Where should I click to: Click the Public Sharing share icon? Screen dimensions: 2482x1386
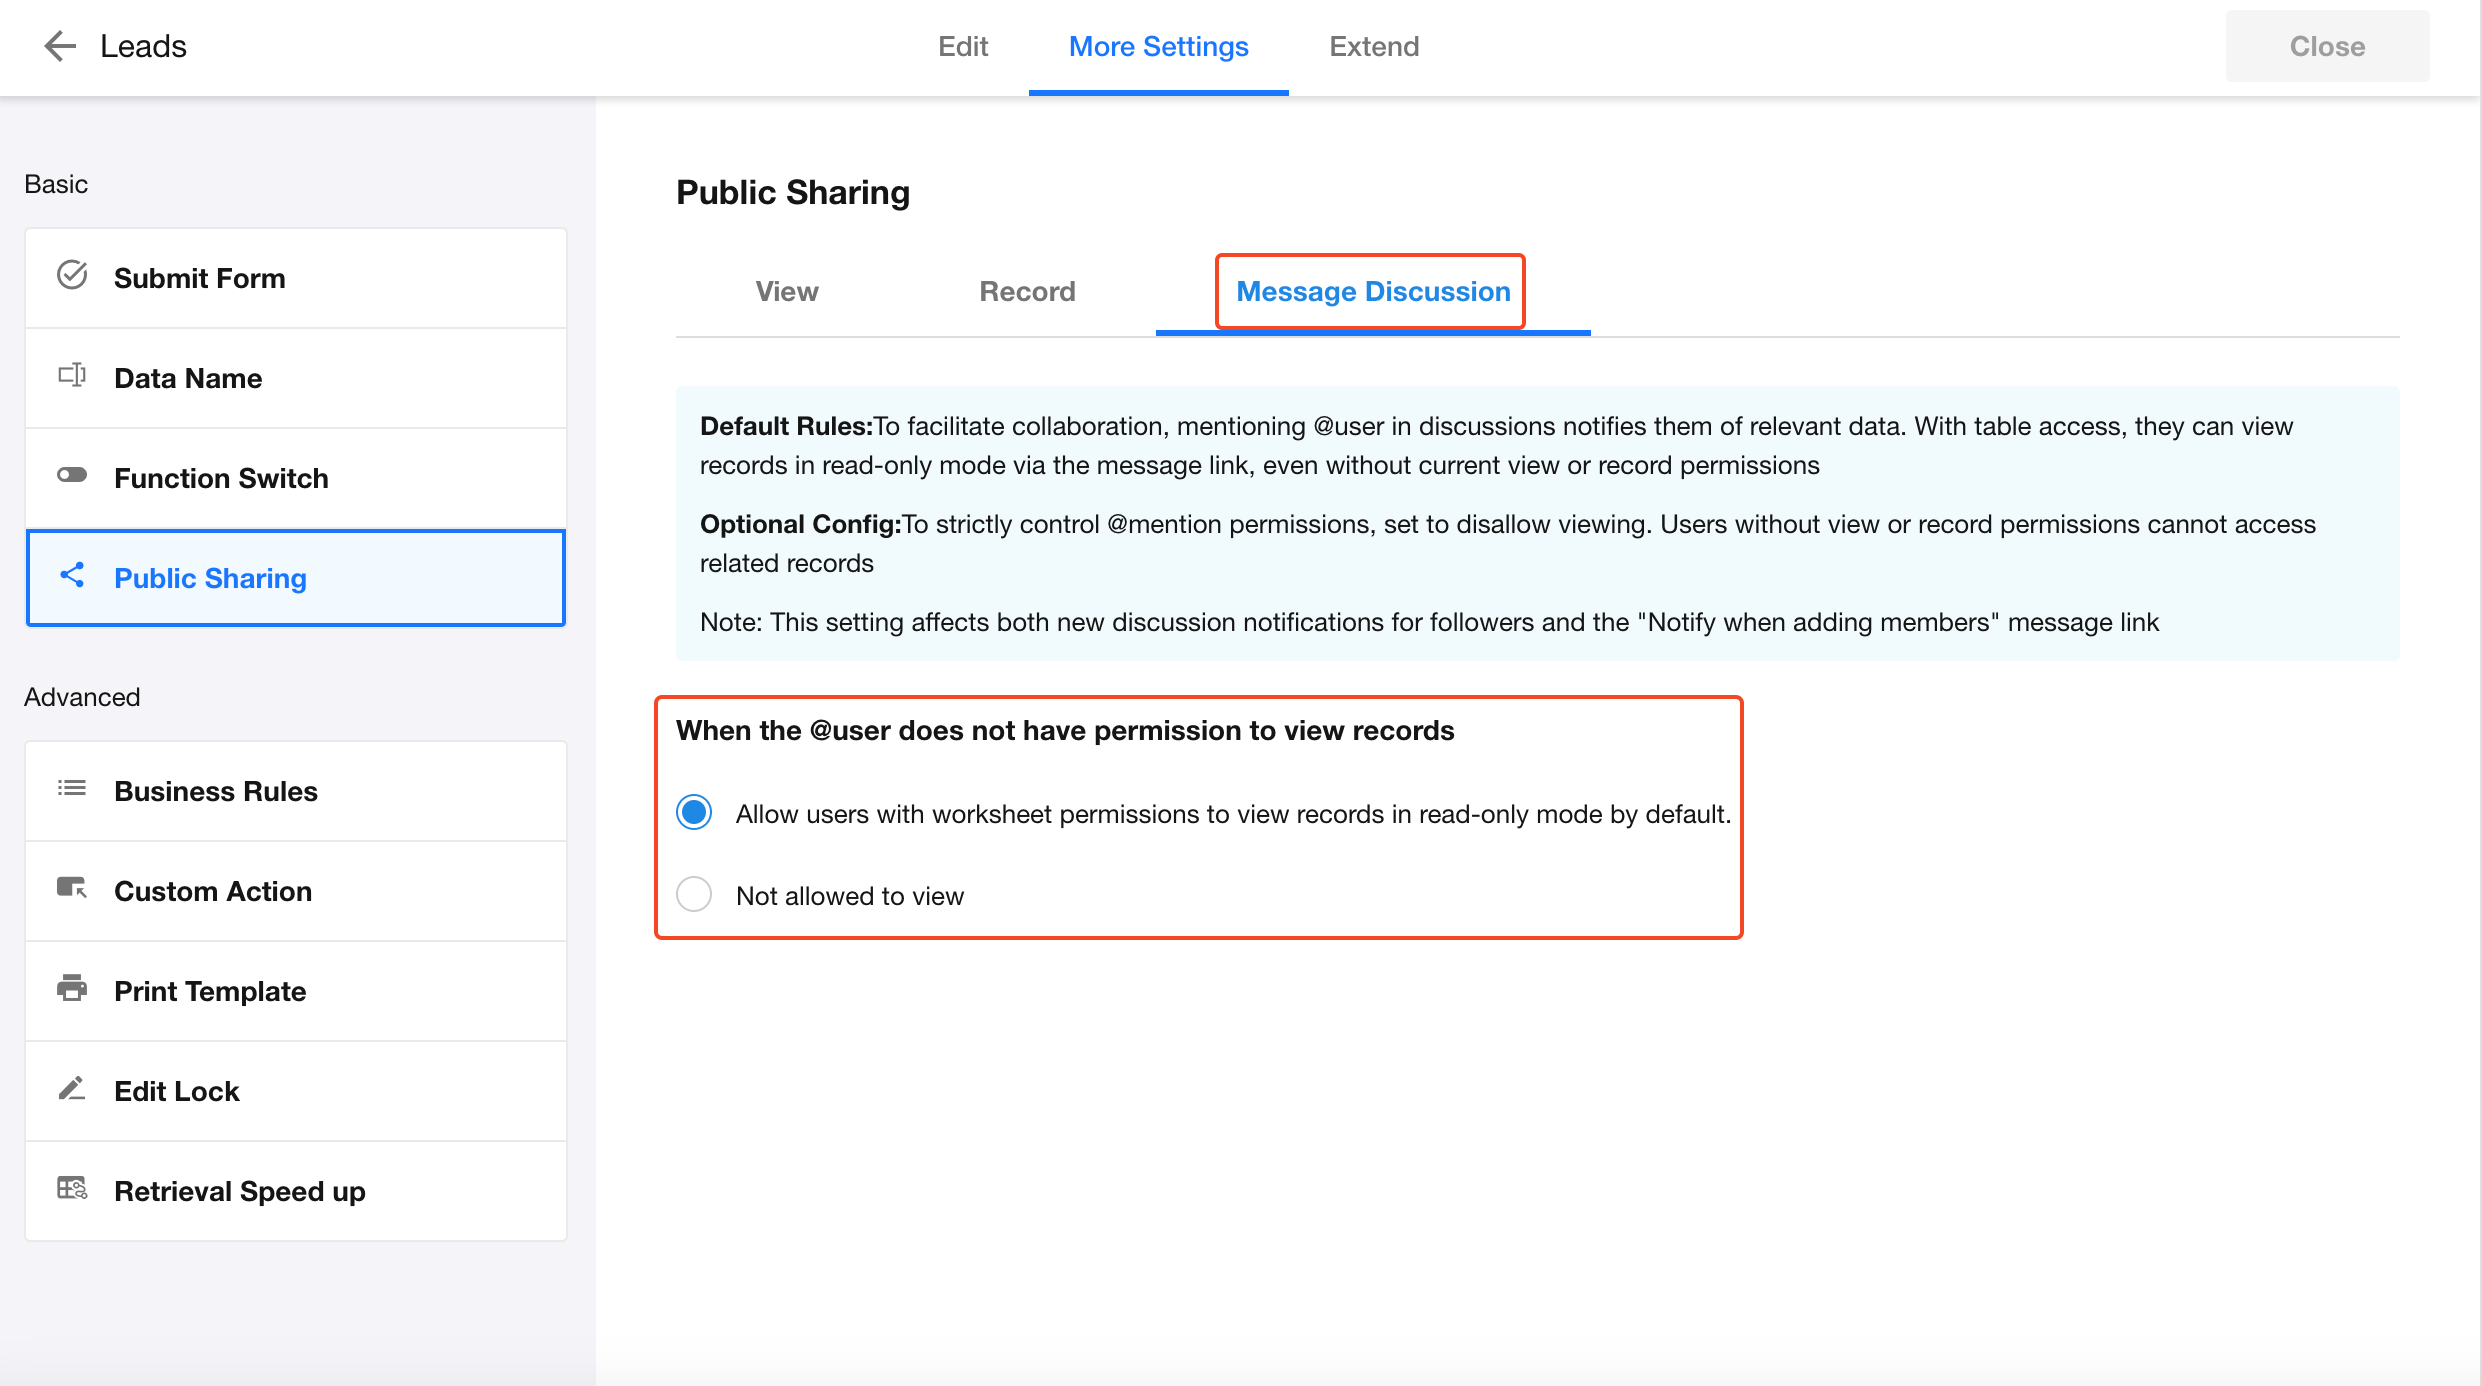pos(72,575)
